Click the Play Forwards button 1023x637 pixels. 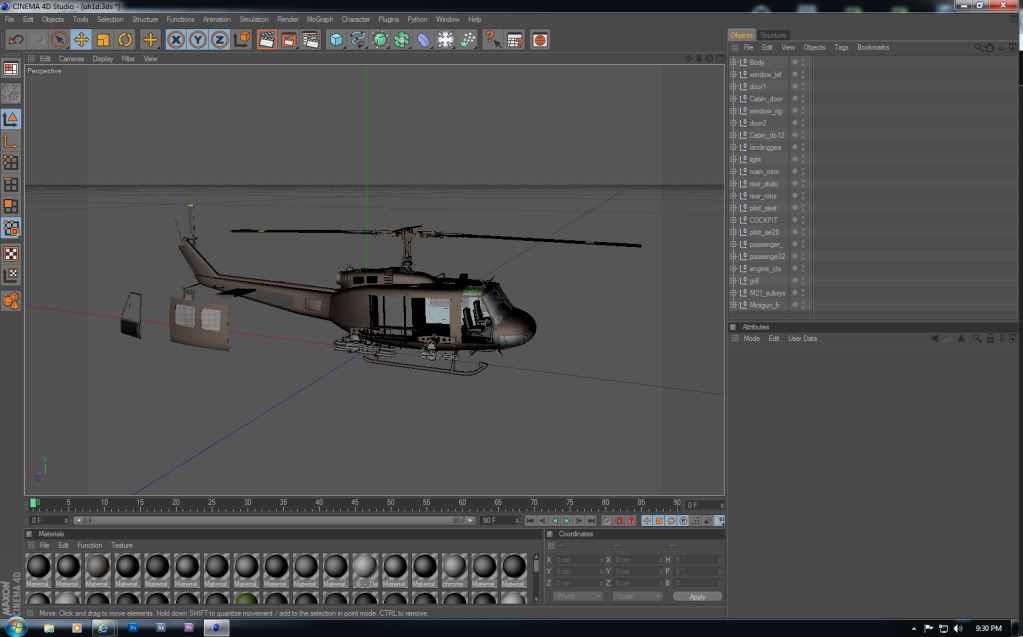567,521
